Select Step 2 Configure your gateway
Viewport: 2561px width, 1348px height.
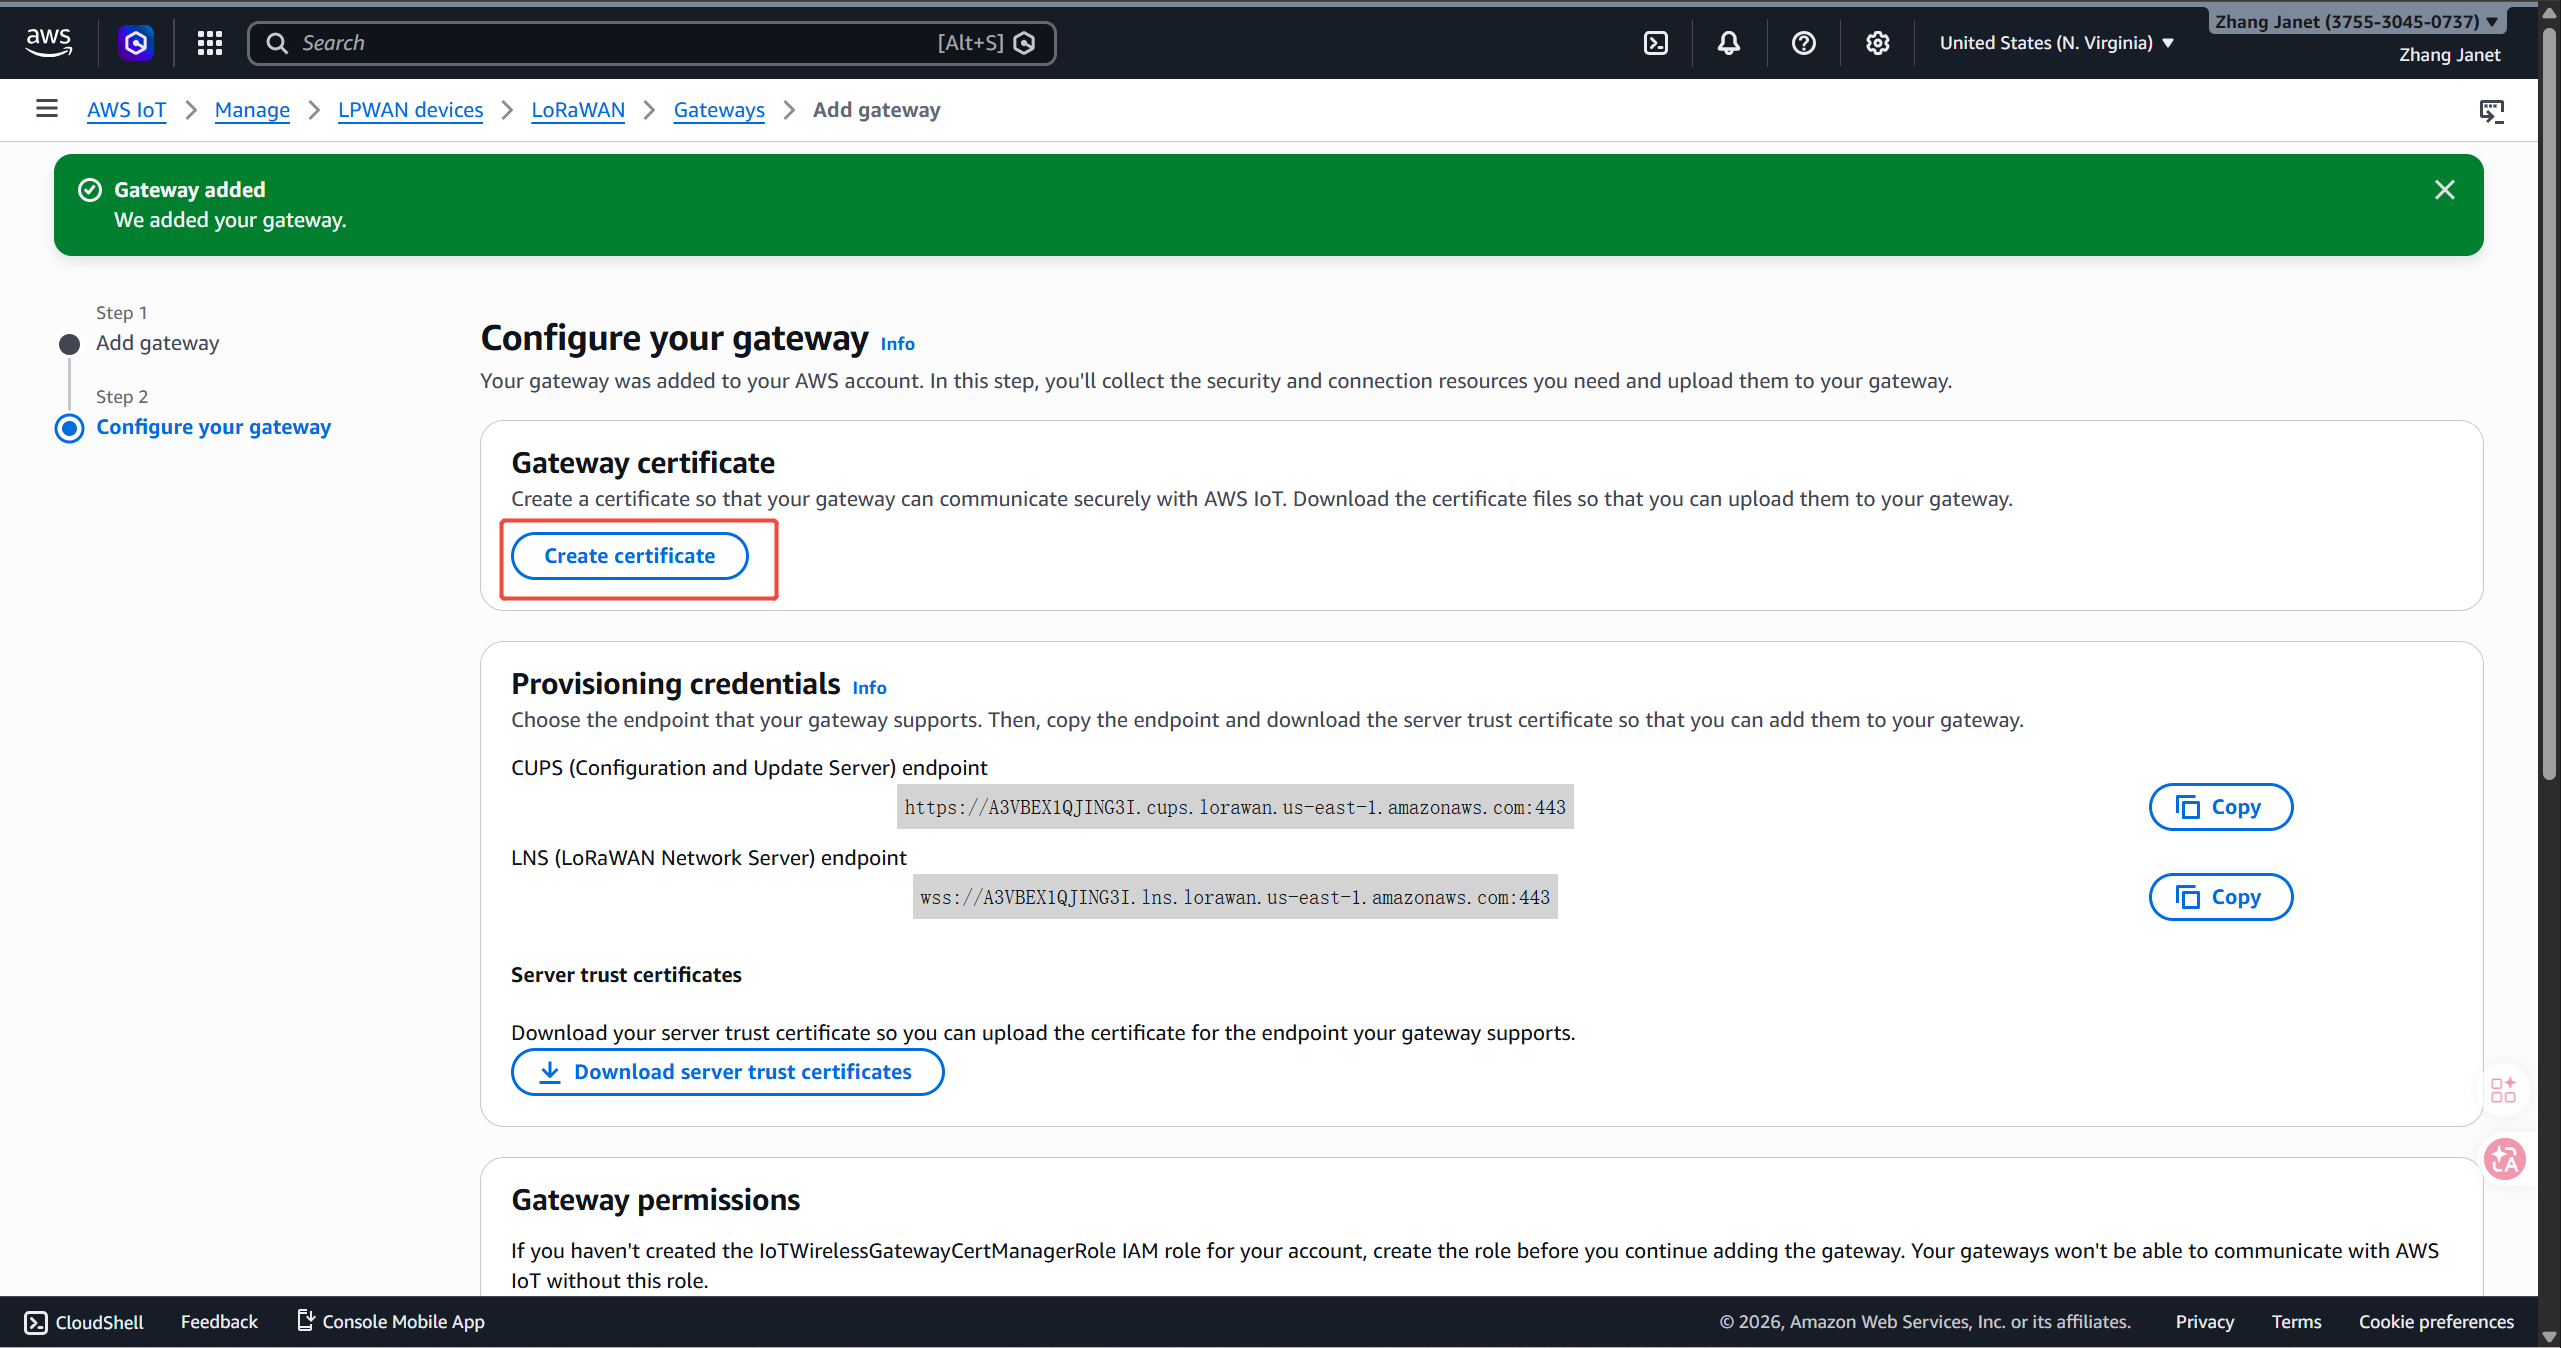pyautogui.click(x=213, y=427)
